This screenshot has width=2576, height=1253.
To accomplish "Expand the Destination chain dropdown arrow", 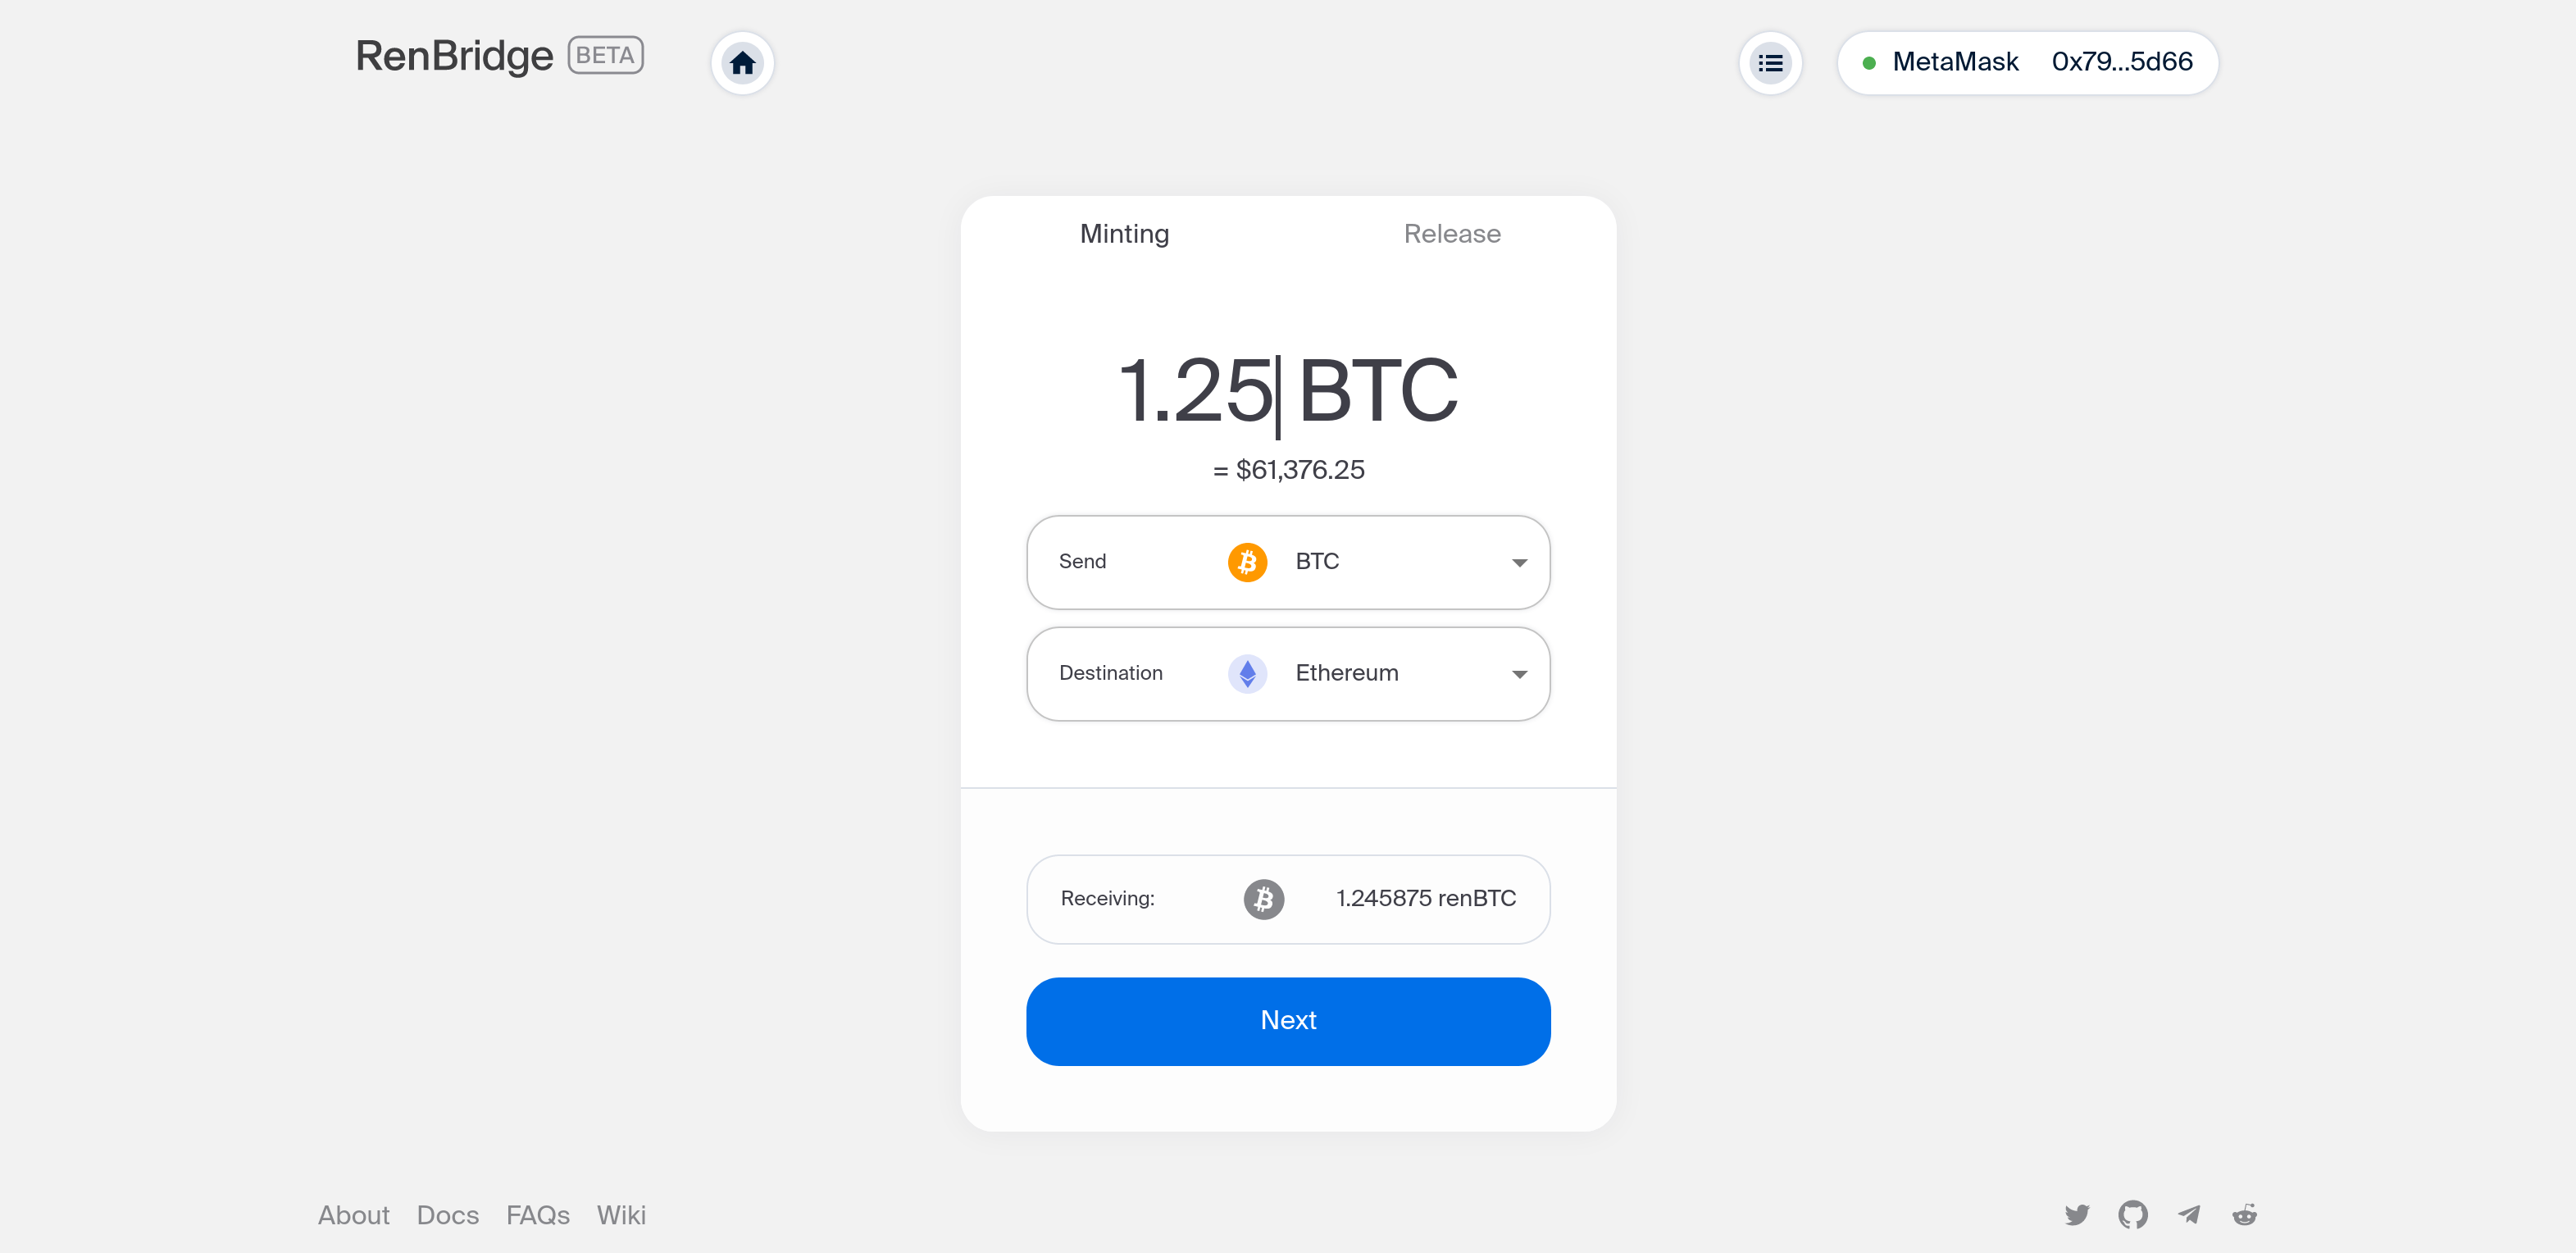I will 1519,675.
